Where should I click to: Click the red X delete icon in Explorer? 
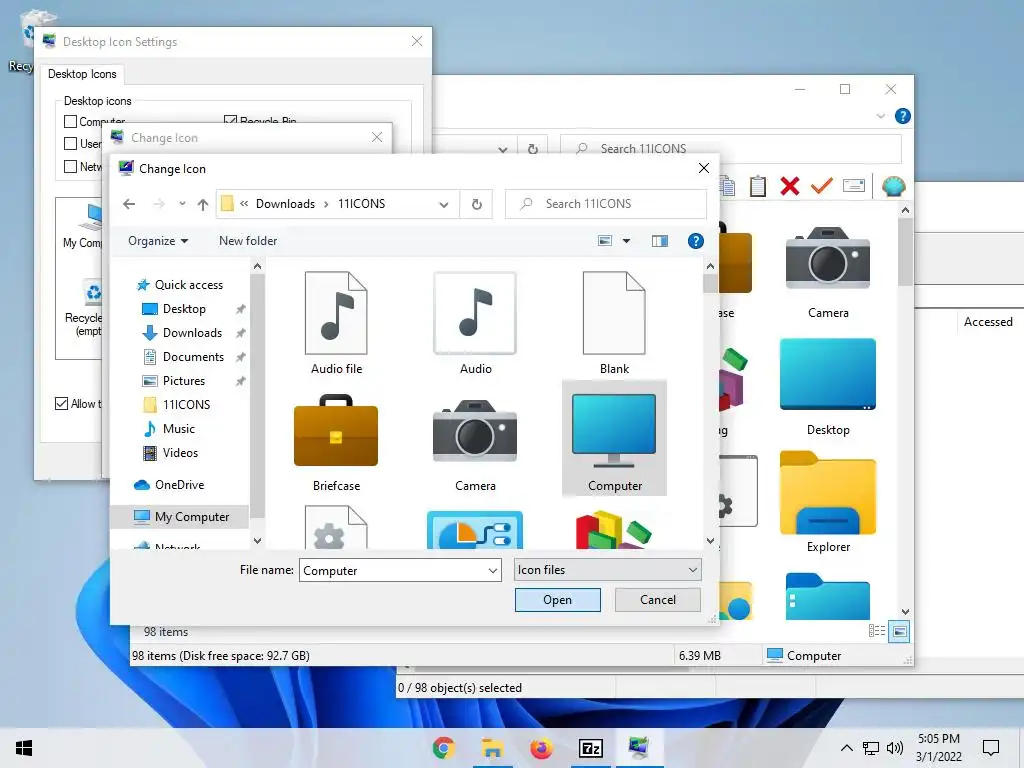(x=790, y=186)
